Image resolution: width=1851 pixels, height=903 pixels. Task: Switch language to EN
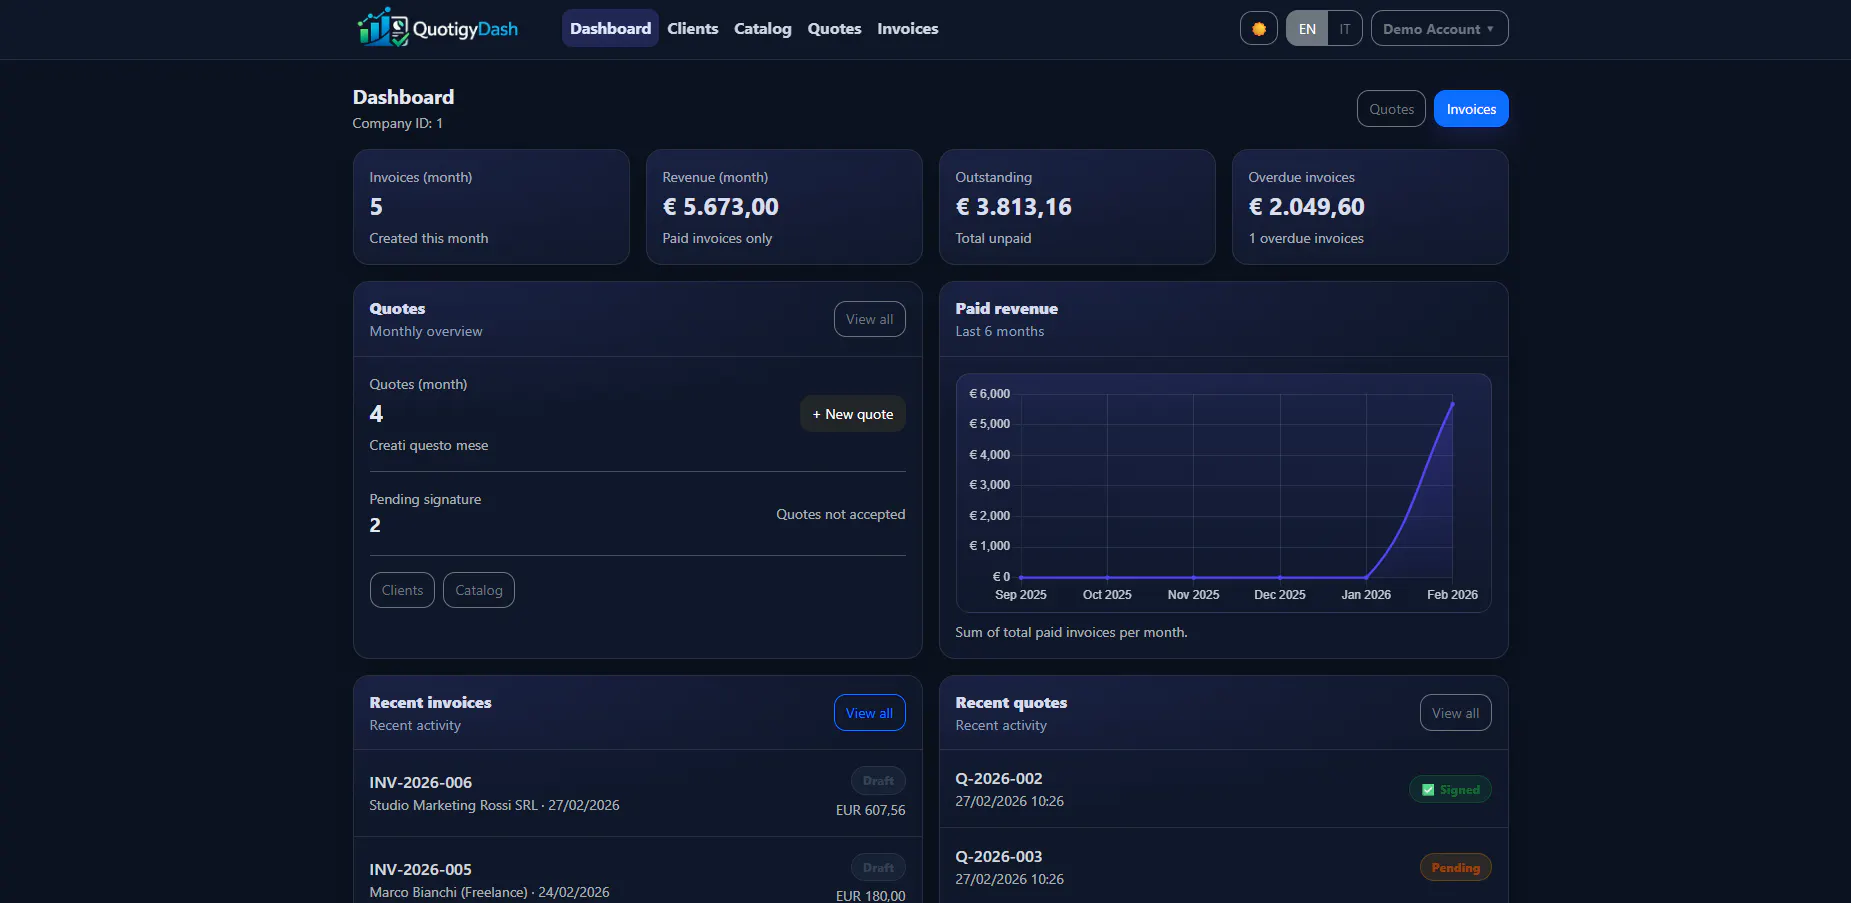pyautogui.click(x=1307, y=29)
